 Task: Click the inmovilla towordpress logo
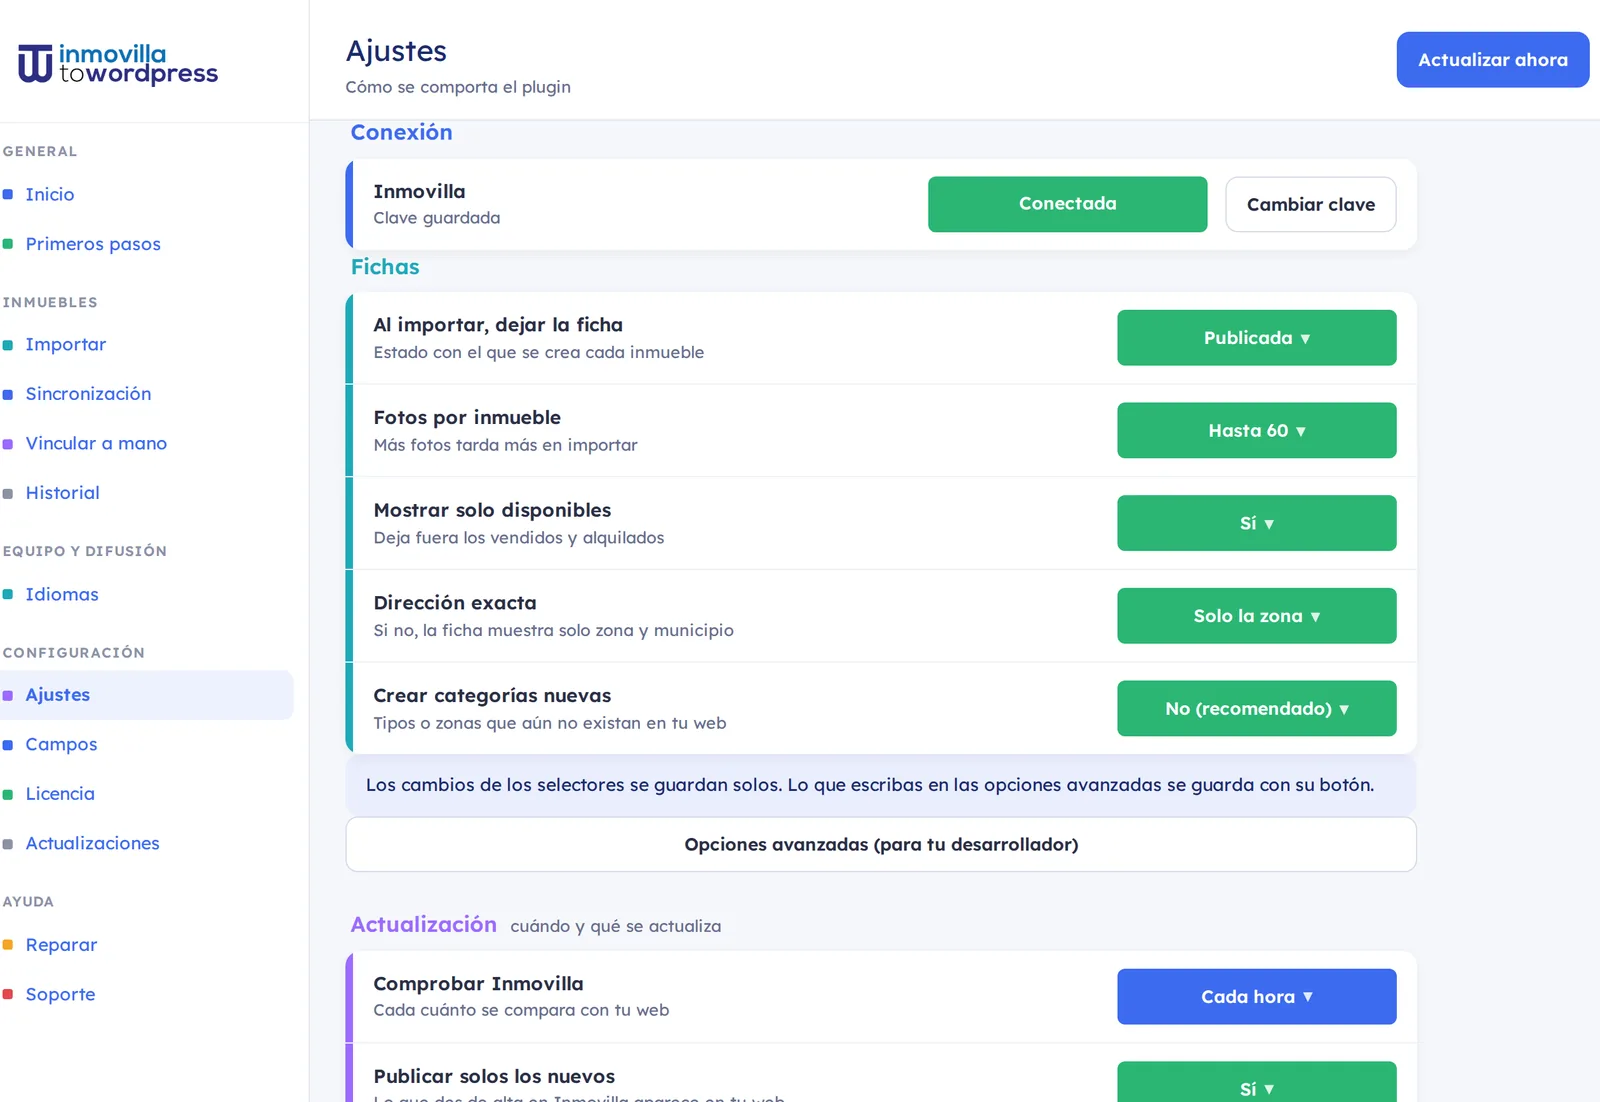[118, 63]
